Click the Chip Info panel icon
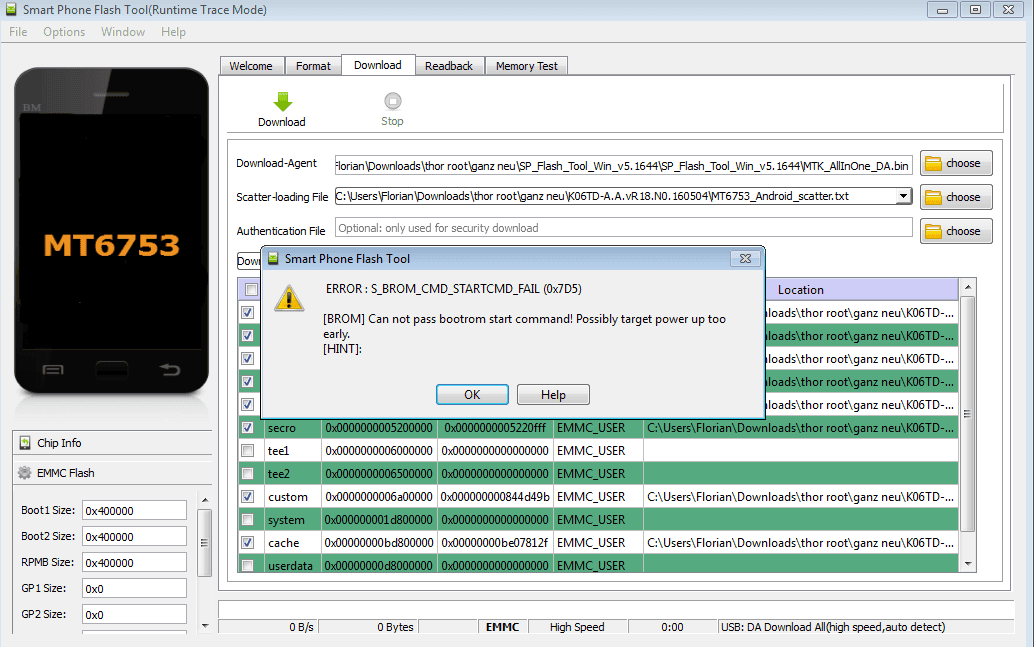Viewport: 1034px width, 647px height. (x=25, y=443)
